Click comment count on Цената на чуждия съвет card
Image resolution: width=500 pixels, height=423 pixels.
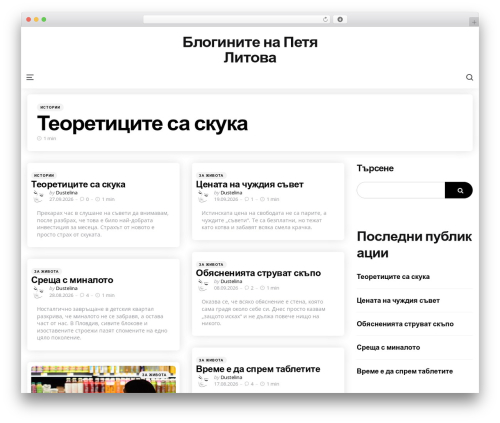point(249,199)
